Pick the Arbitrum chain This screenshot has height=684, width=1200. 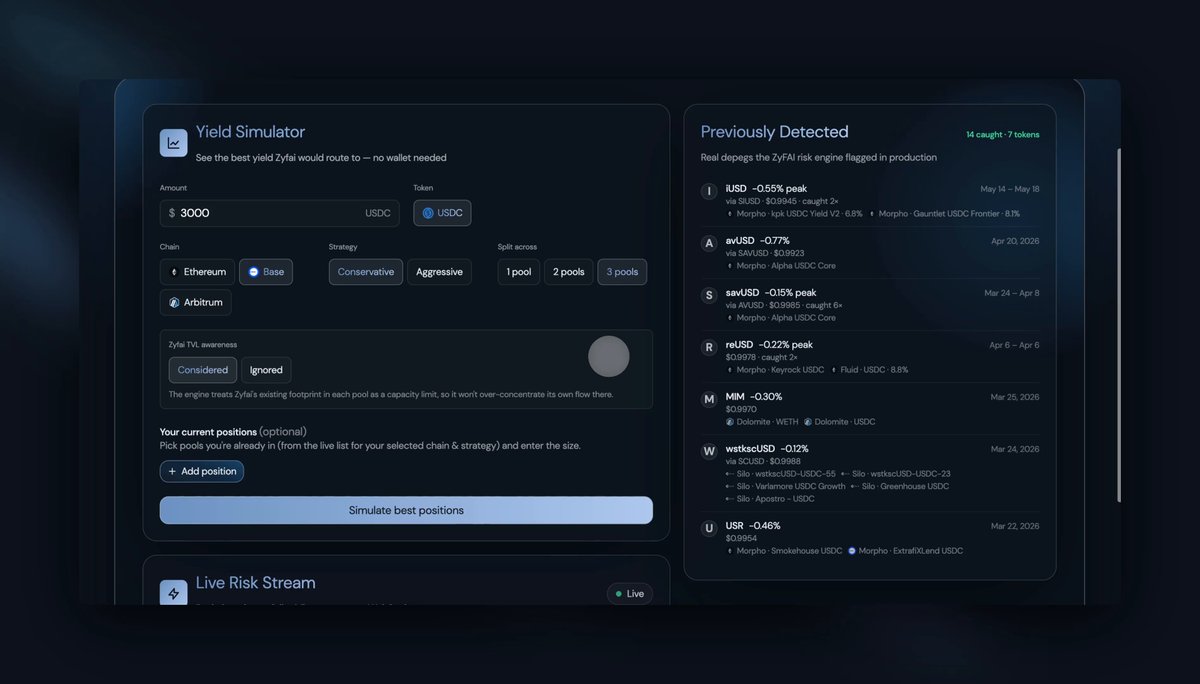196,302
